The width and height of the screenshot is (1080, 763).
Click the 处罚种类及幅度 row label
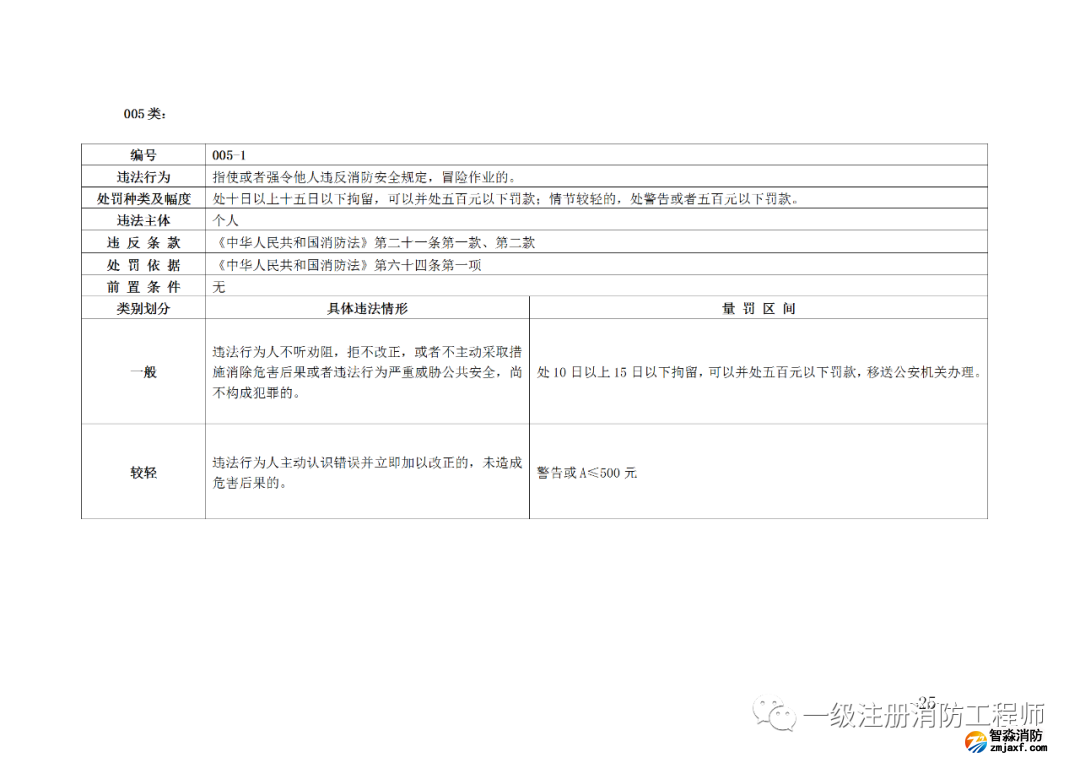click(143, 198)
